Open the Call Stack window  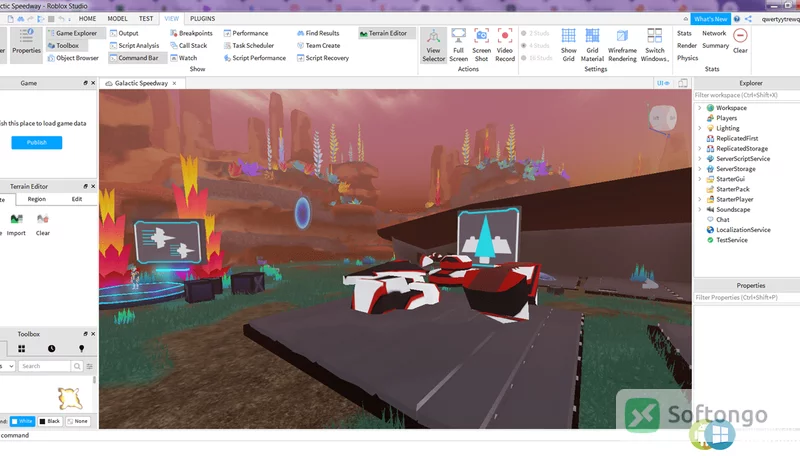188,45
